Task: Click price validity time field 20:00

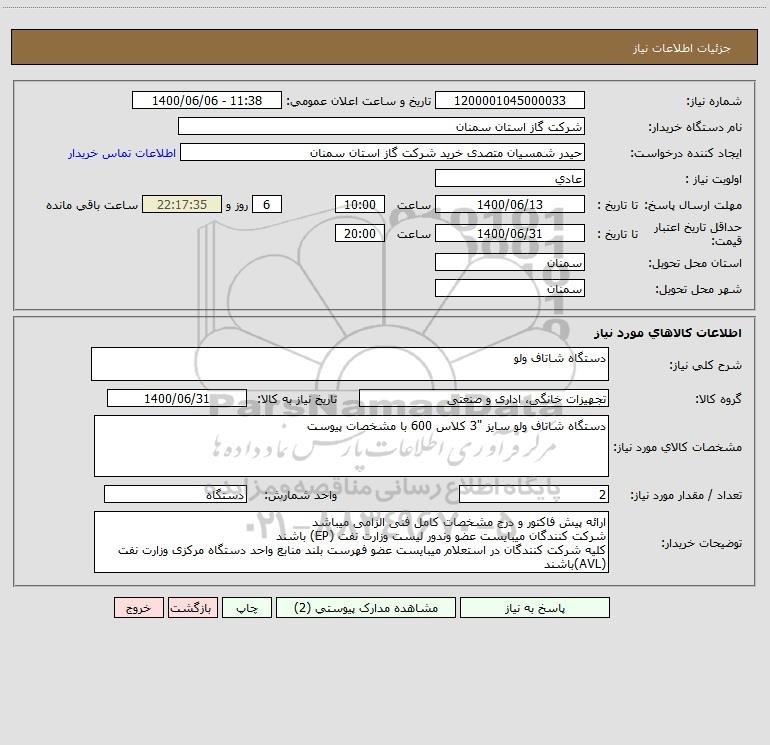Action: click(x=359, y=233)
